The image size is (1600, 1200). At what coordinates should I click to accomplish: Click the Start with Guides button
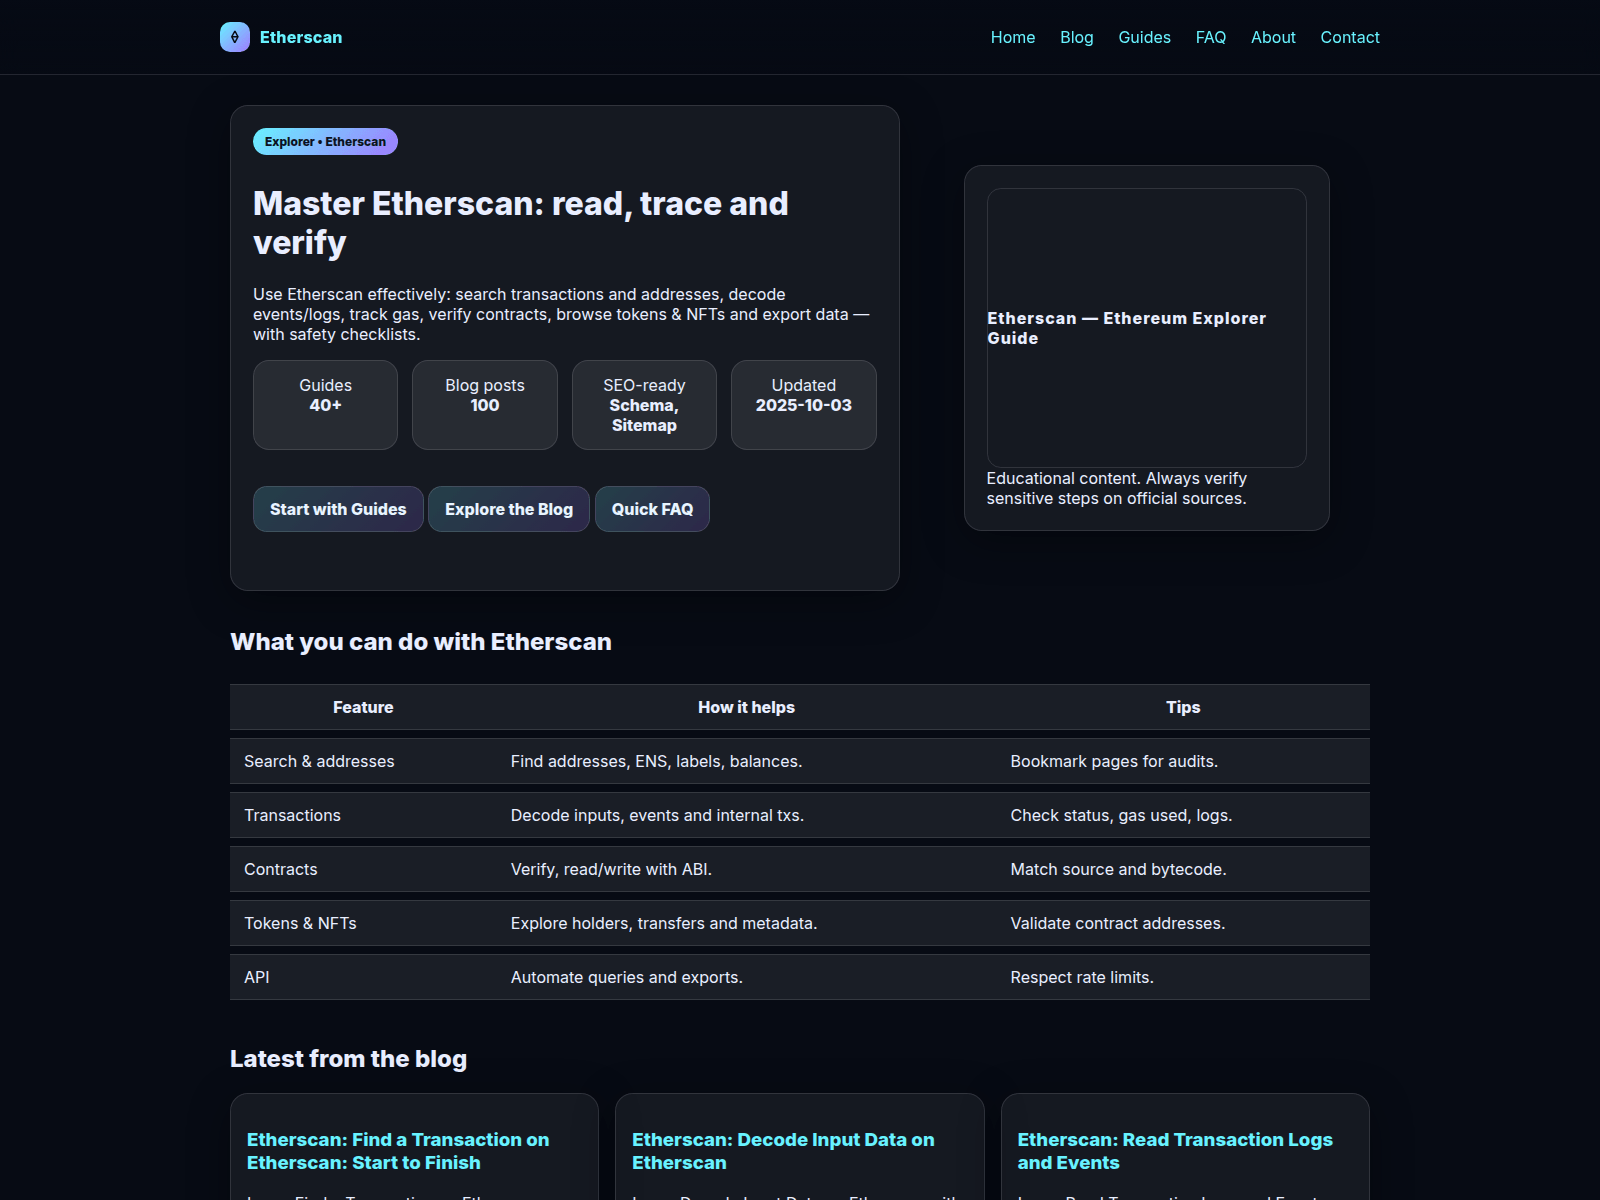click(338, 509)
